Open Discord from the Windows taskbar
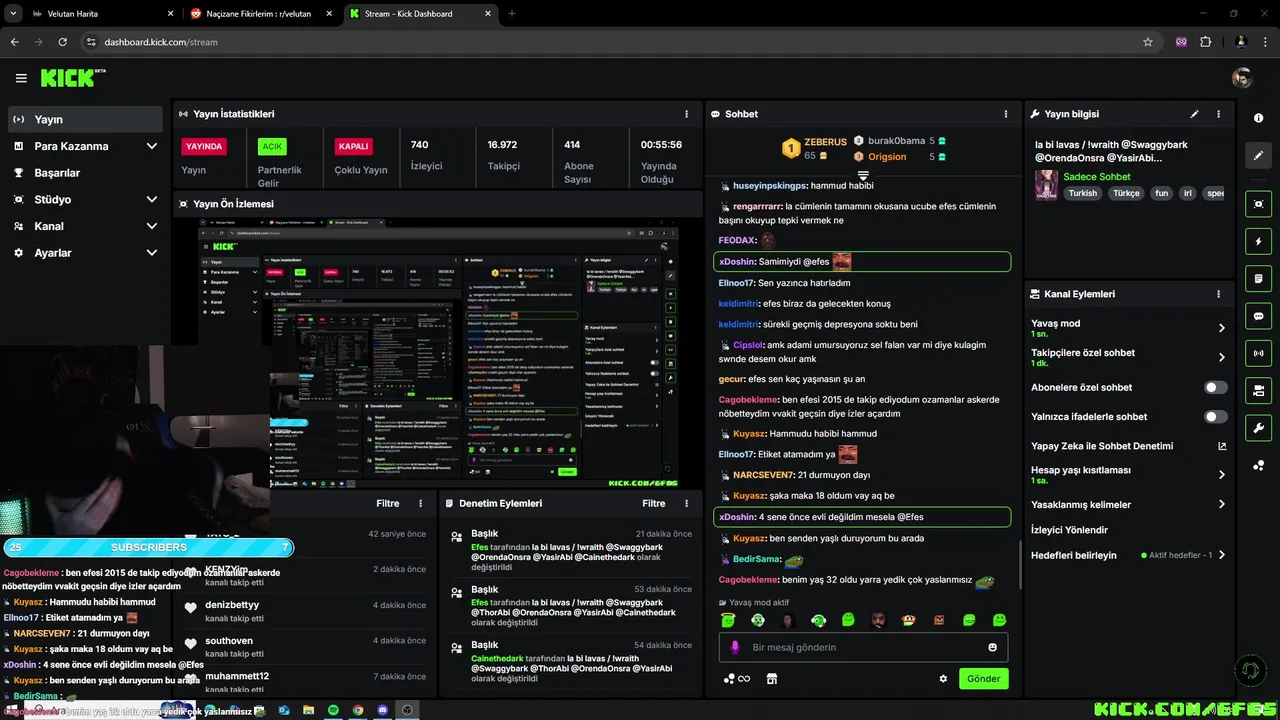The width and height of the screenshot is (1280, 720). coord(383,710)
